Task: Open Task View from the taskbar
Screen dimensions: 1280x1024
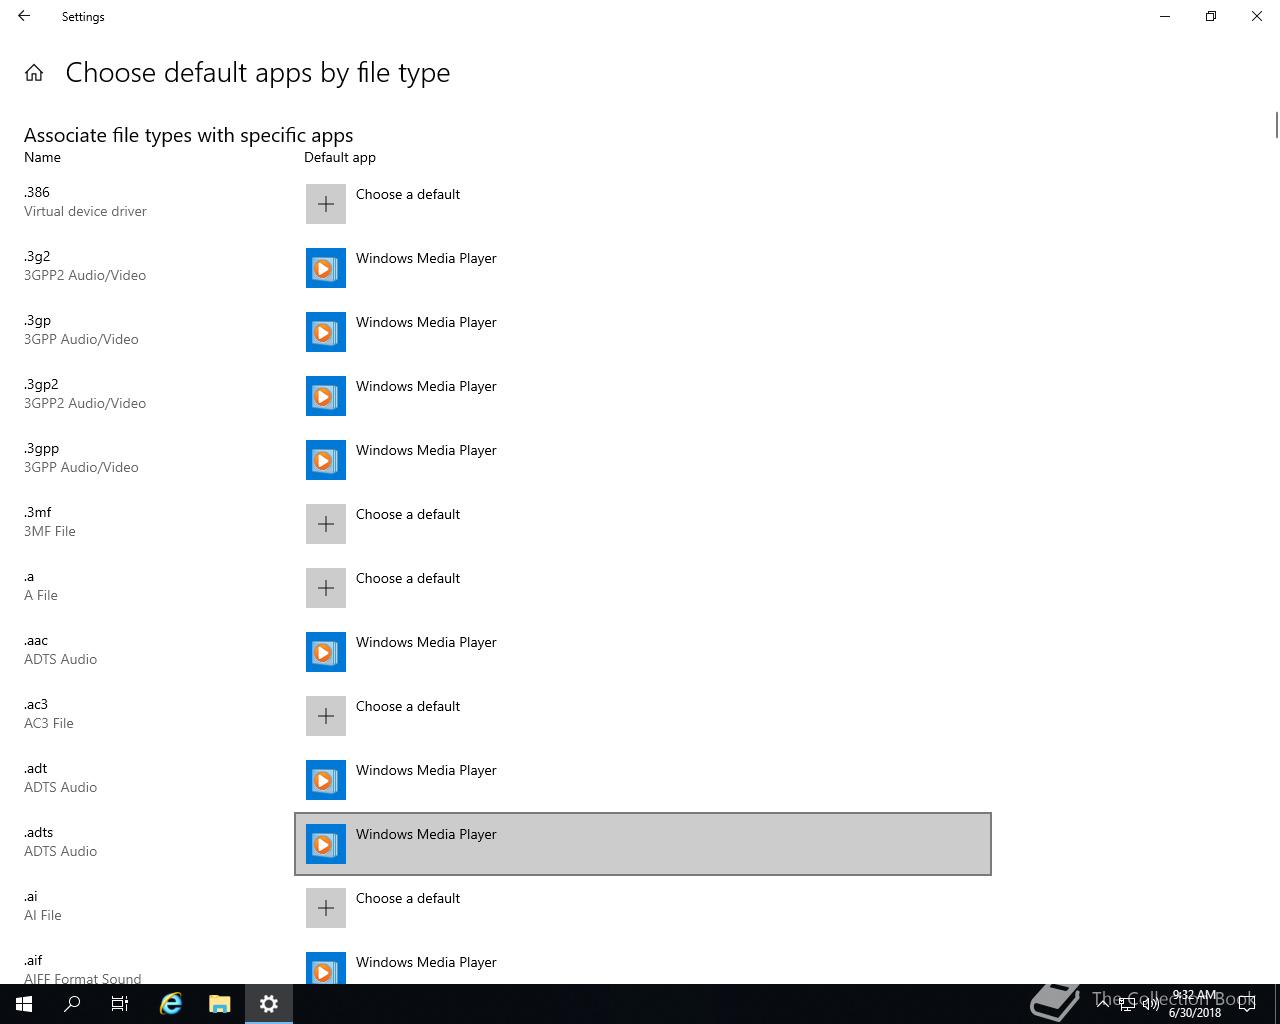Action: [120, 1004]
